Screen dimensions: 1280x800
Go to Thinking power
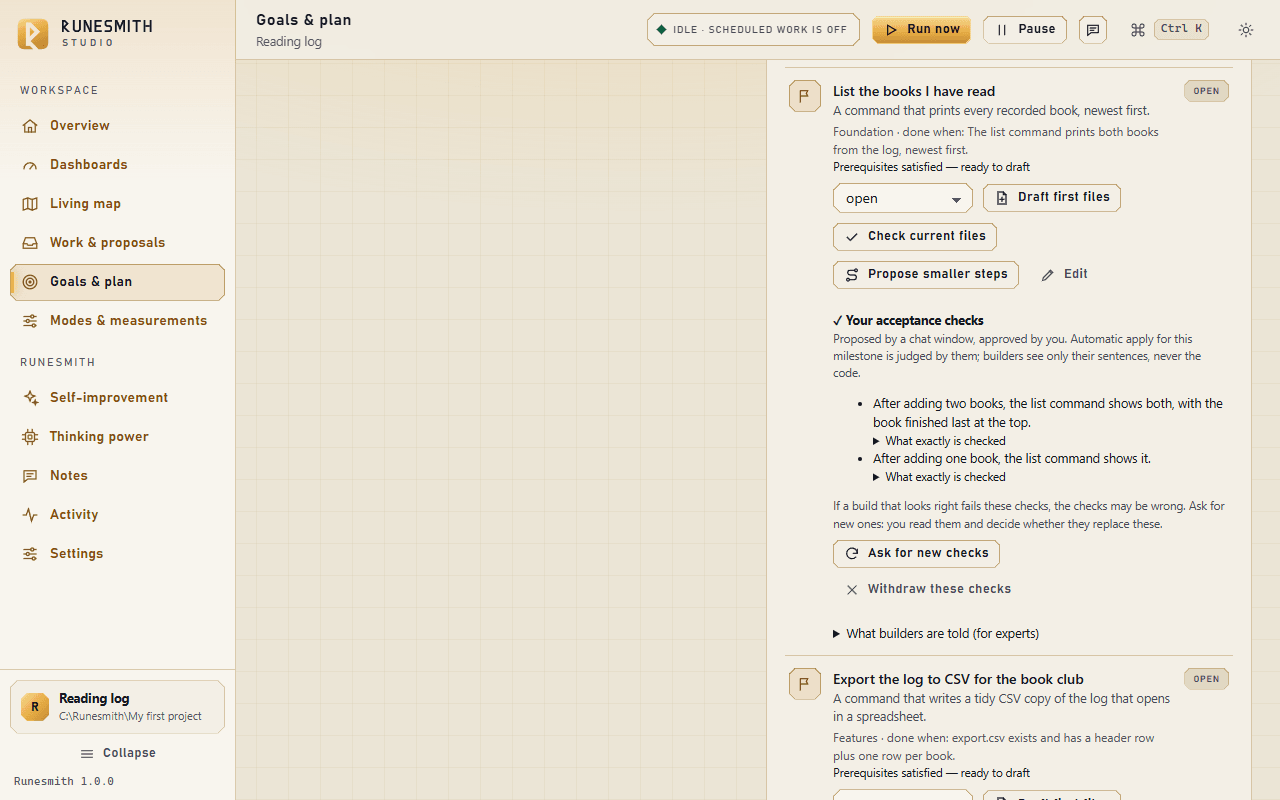[x=117, y=437]
